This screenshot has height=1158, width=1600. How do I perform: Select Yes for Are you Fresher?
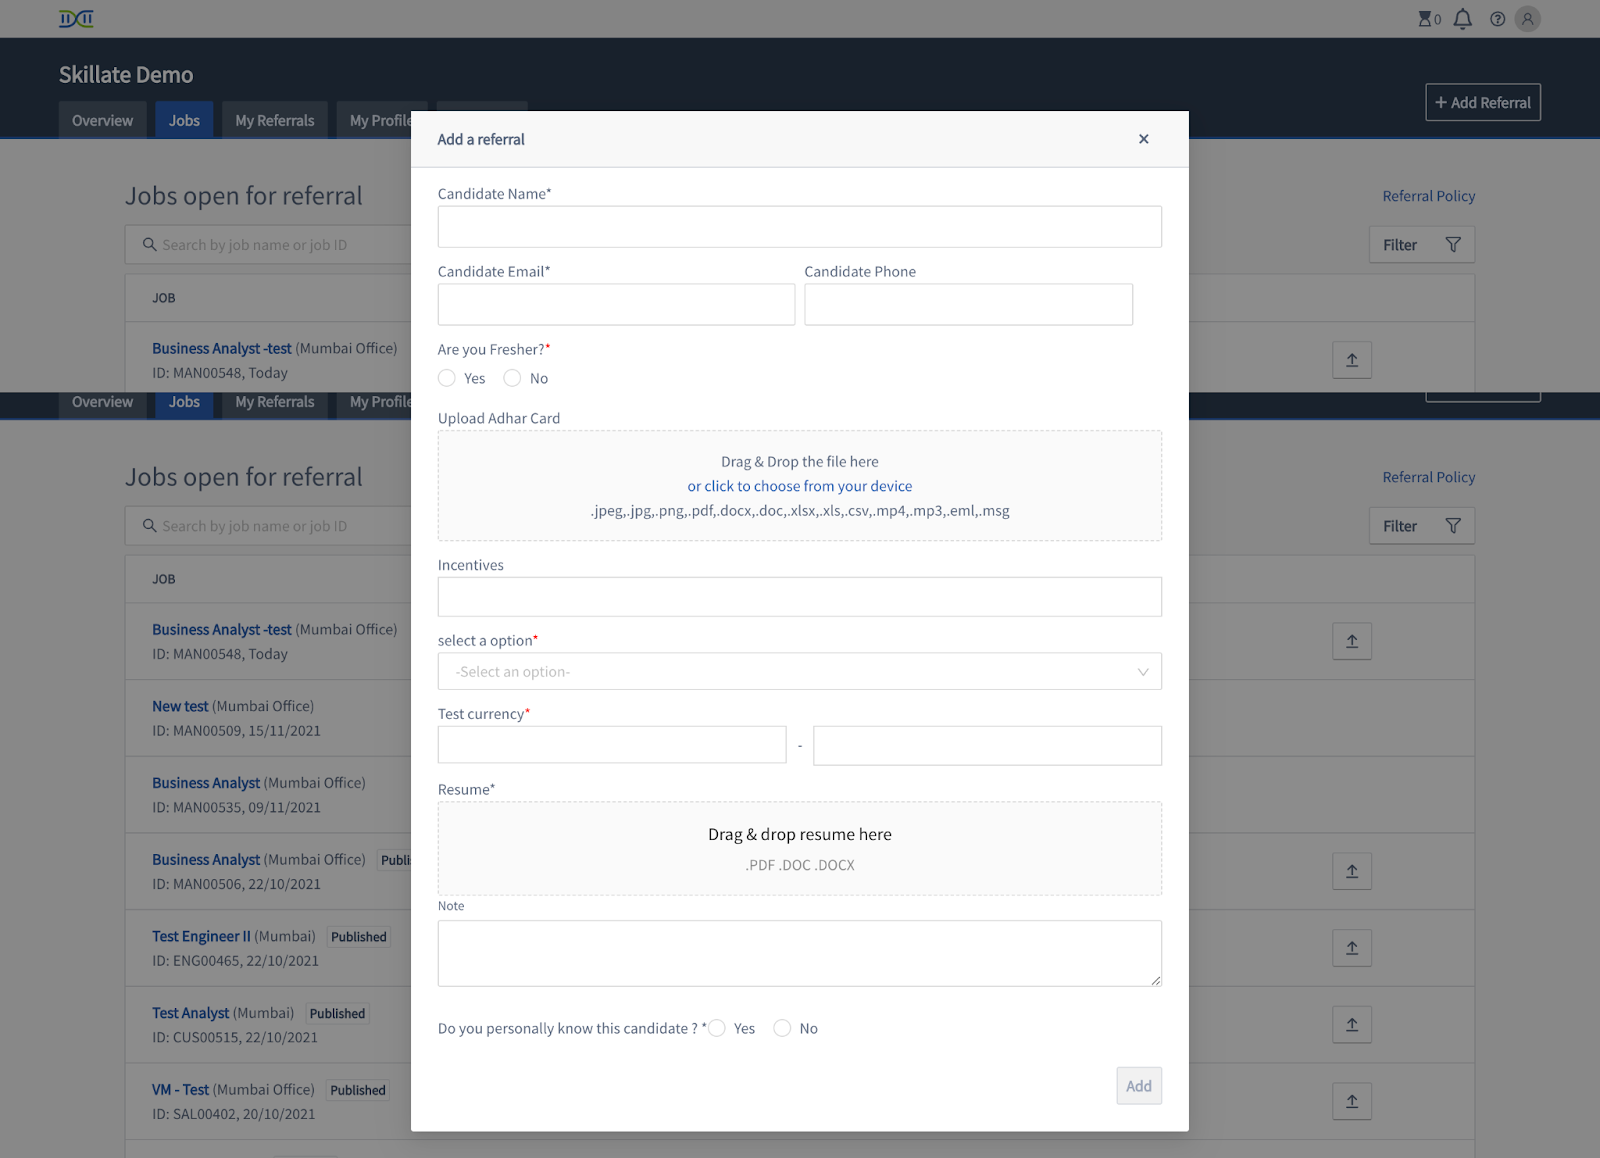coord(447,378)
